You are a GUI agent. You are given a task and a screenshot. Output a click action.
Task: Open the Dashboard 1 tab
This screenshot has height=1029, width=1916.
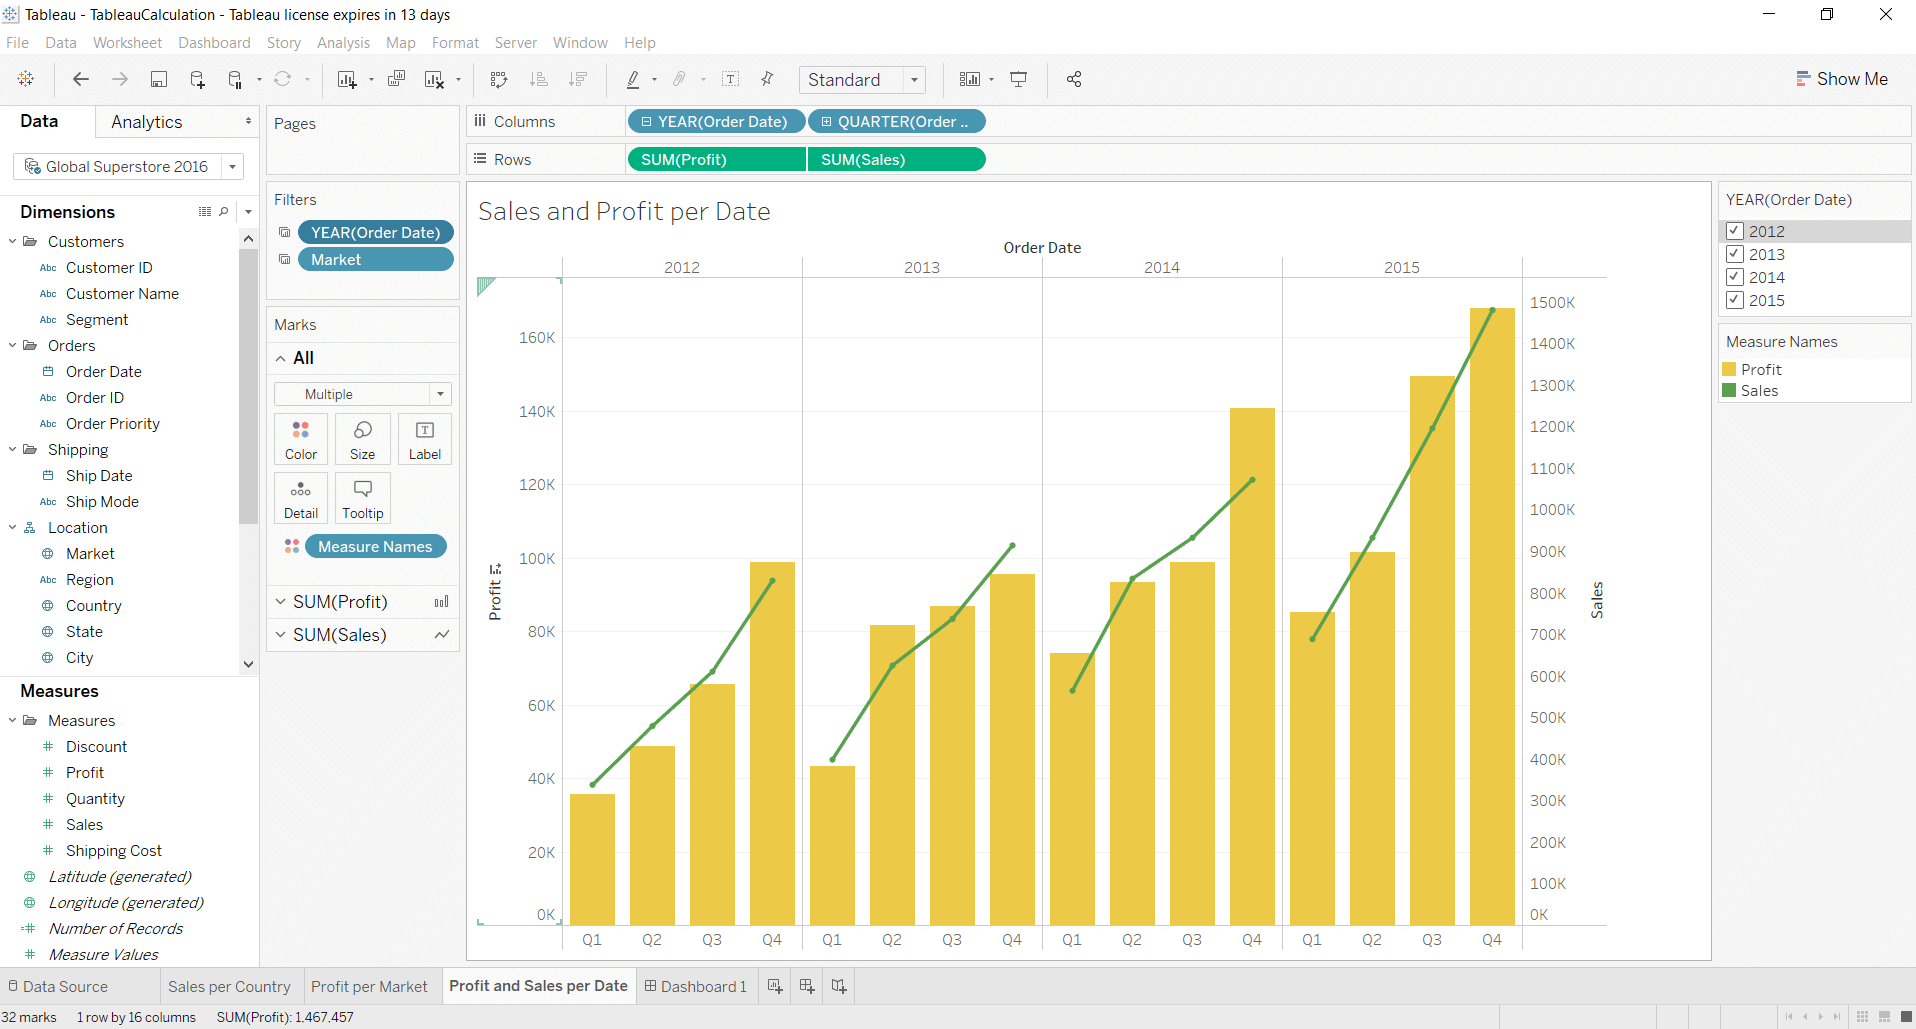pyautogui.click(x=696, y=986)
